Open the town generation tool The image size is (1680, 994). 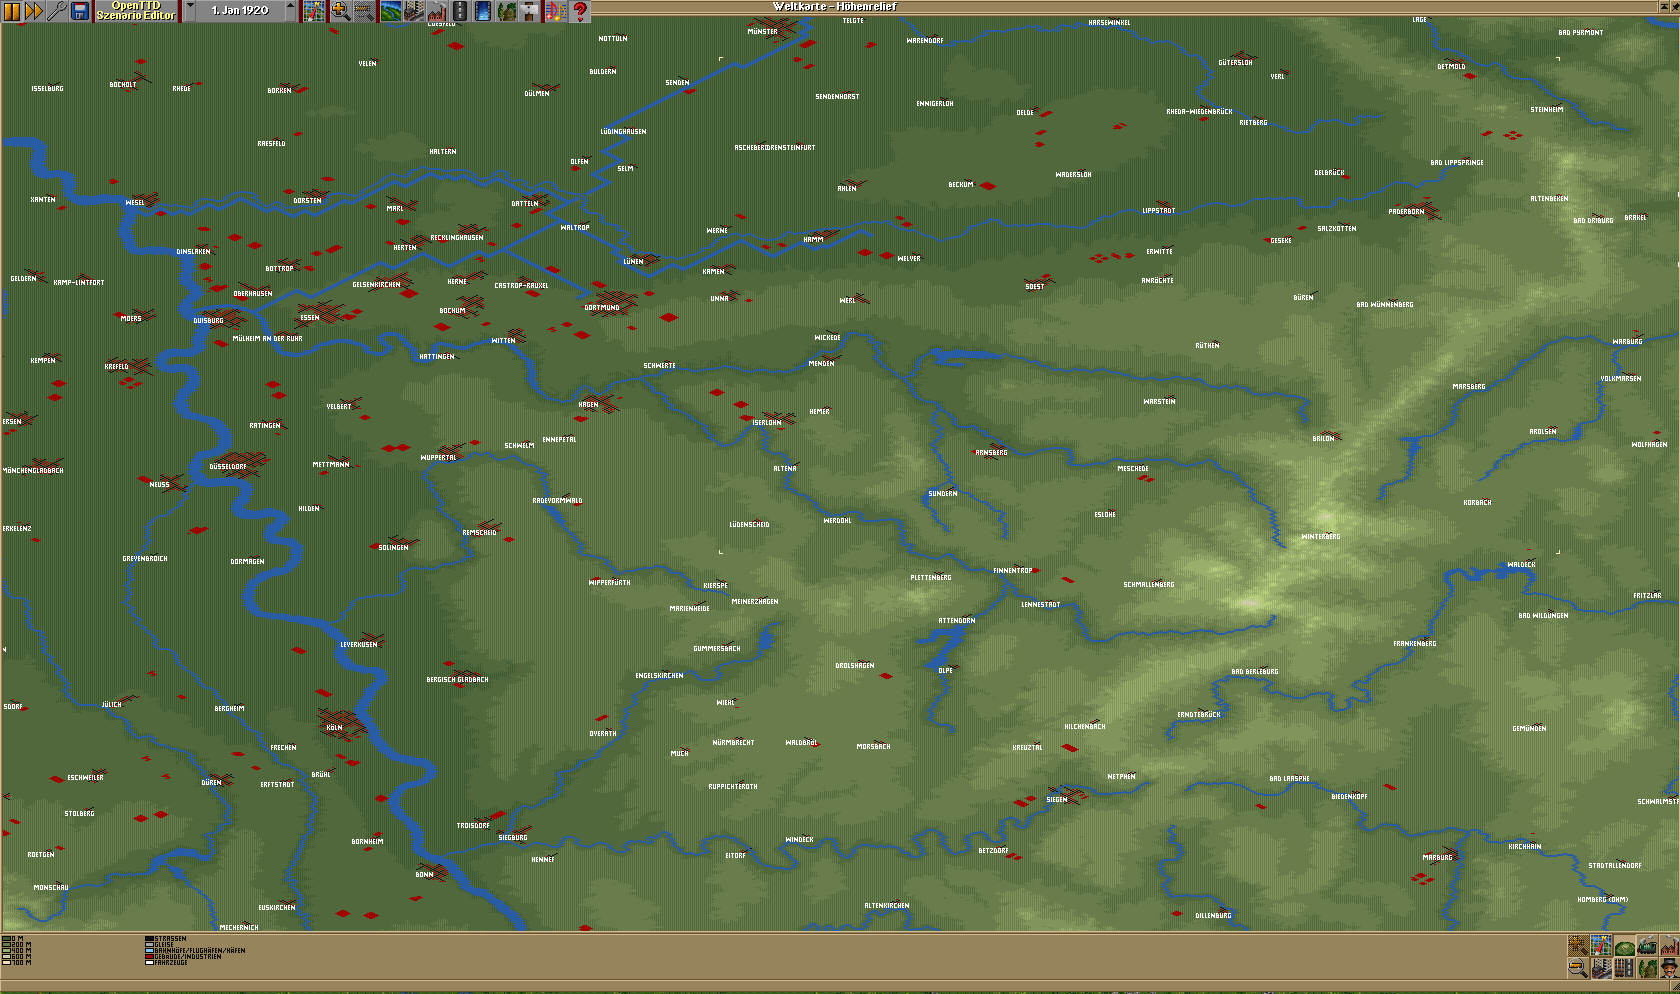pyautogui.click(x=413, y=11)
